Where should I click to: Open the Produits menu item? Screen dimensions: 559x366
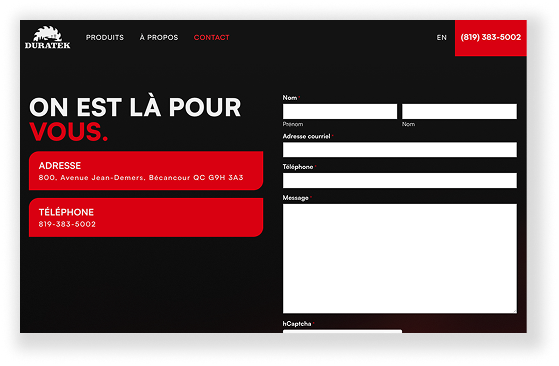tap(105, 37)
